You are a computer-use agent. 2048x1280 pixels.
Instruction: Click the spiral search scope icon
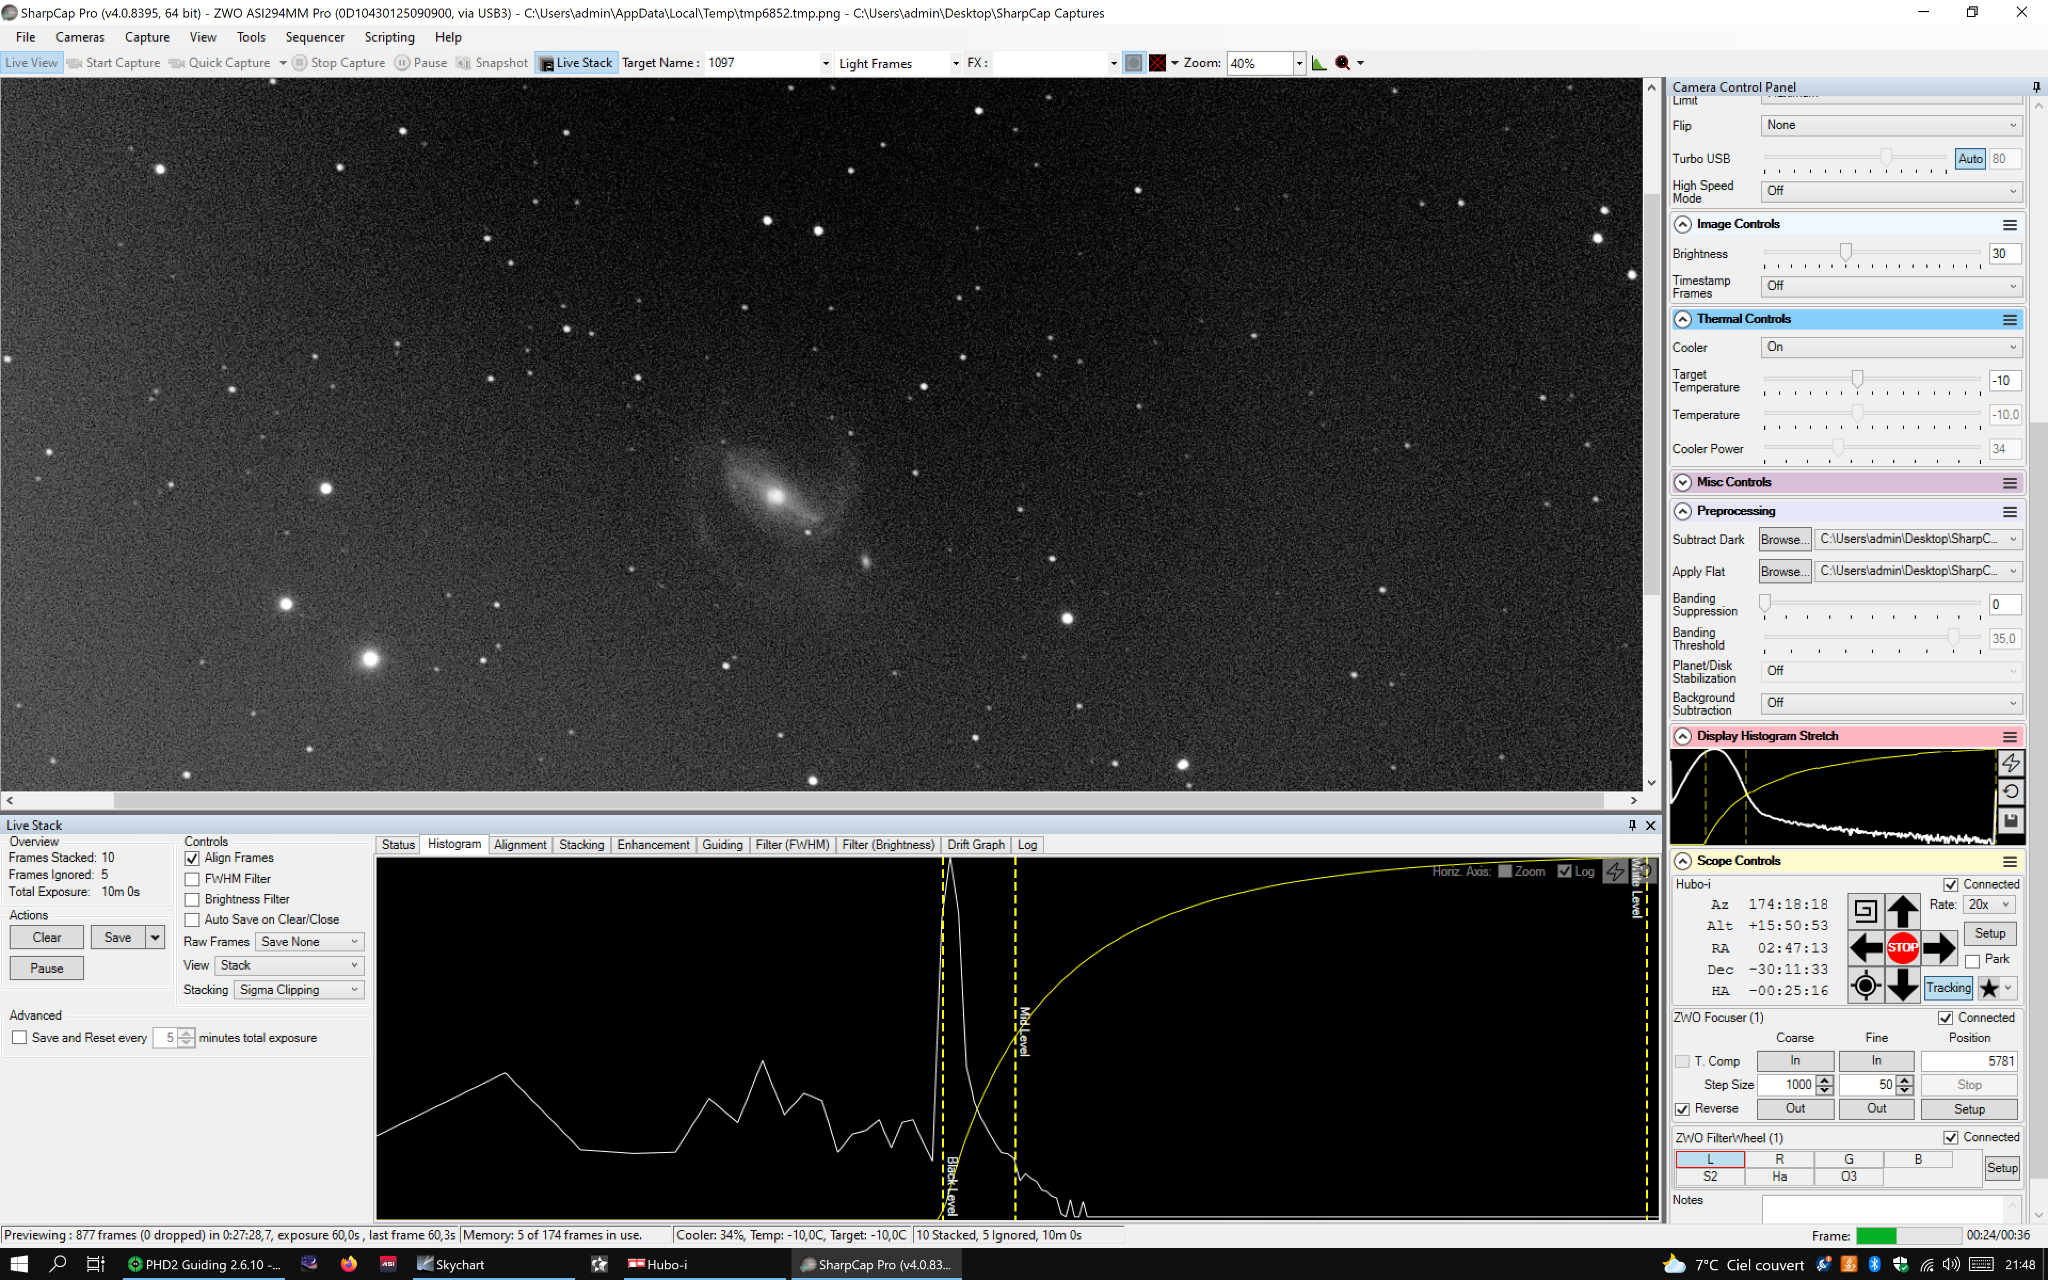click(1866, 911)
